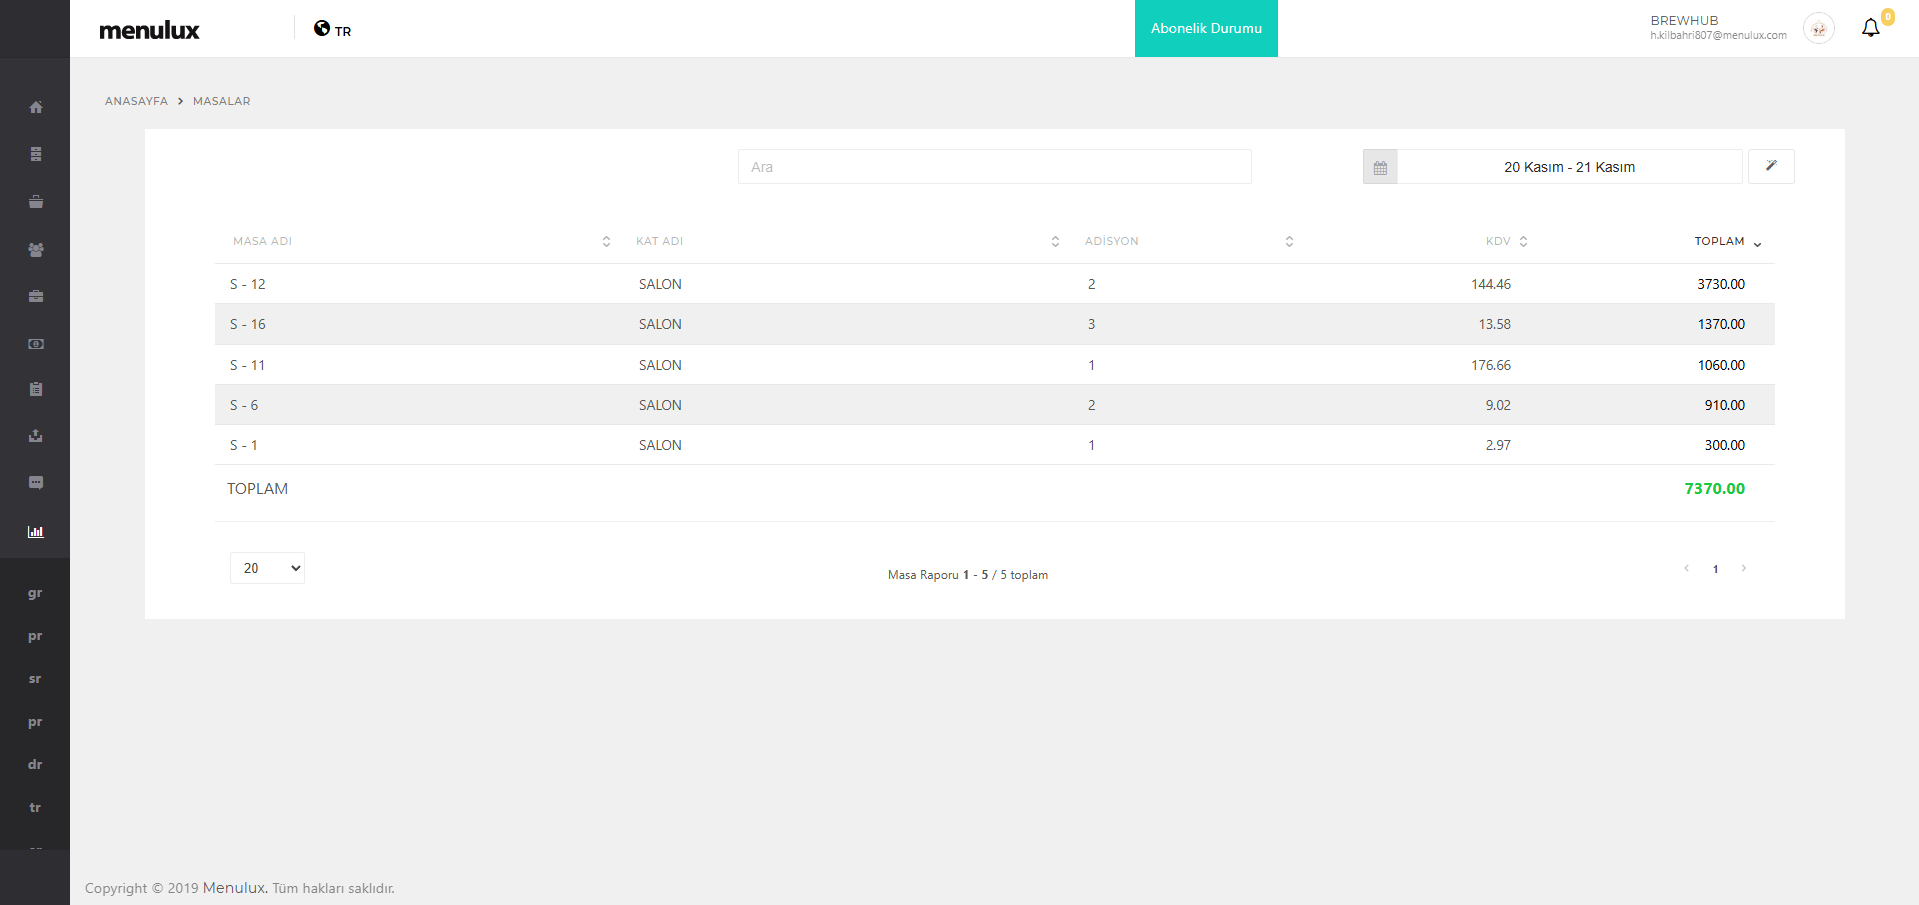The image size is (1919, 905).
Task: Open the TR language selector
Action: pyautogui.click(x=333, y=29)
